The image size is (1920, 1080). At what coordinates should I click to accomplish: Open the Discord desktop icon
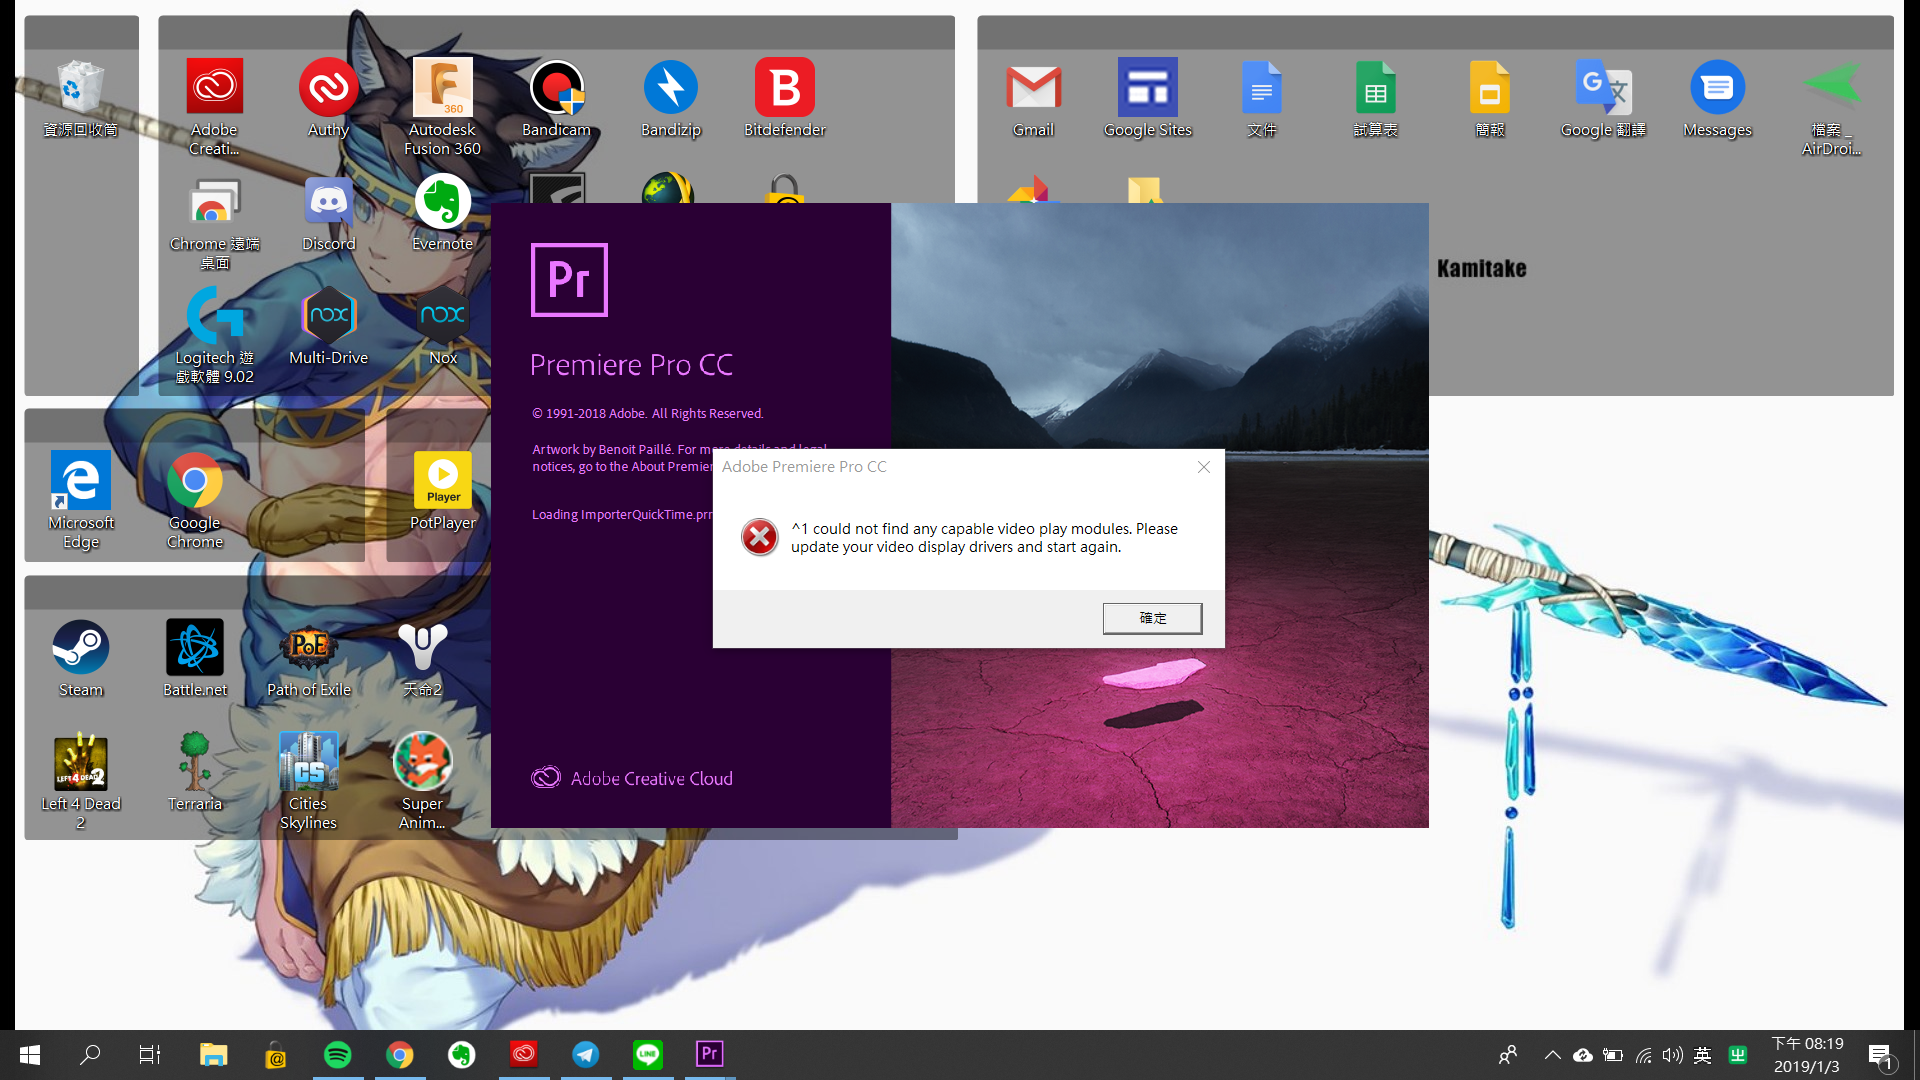(328, 213)
